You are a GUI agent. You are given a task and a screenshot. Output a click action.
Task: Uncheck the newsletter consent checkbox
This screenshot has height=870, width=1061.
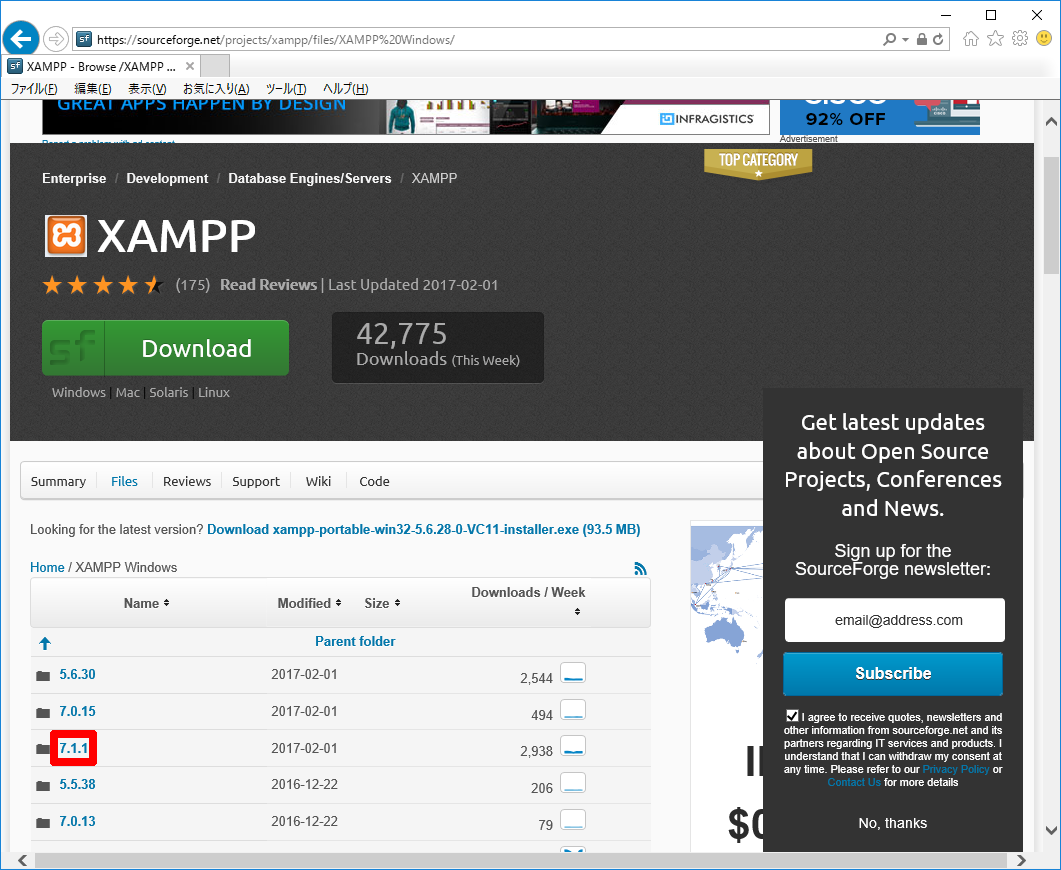click(793, 716)
